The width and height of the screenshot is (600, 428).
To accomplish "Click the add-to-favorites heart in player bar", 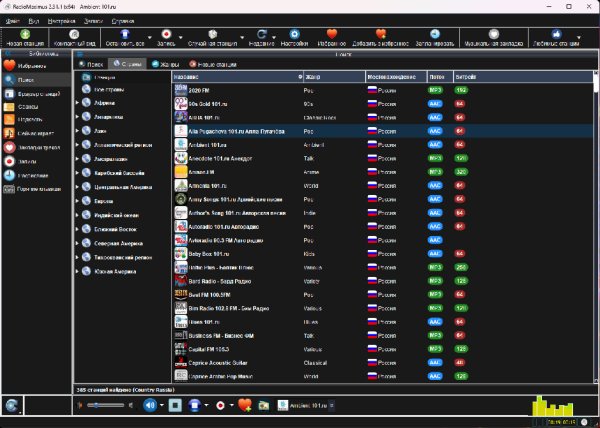I will coord(245,405).
